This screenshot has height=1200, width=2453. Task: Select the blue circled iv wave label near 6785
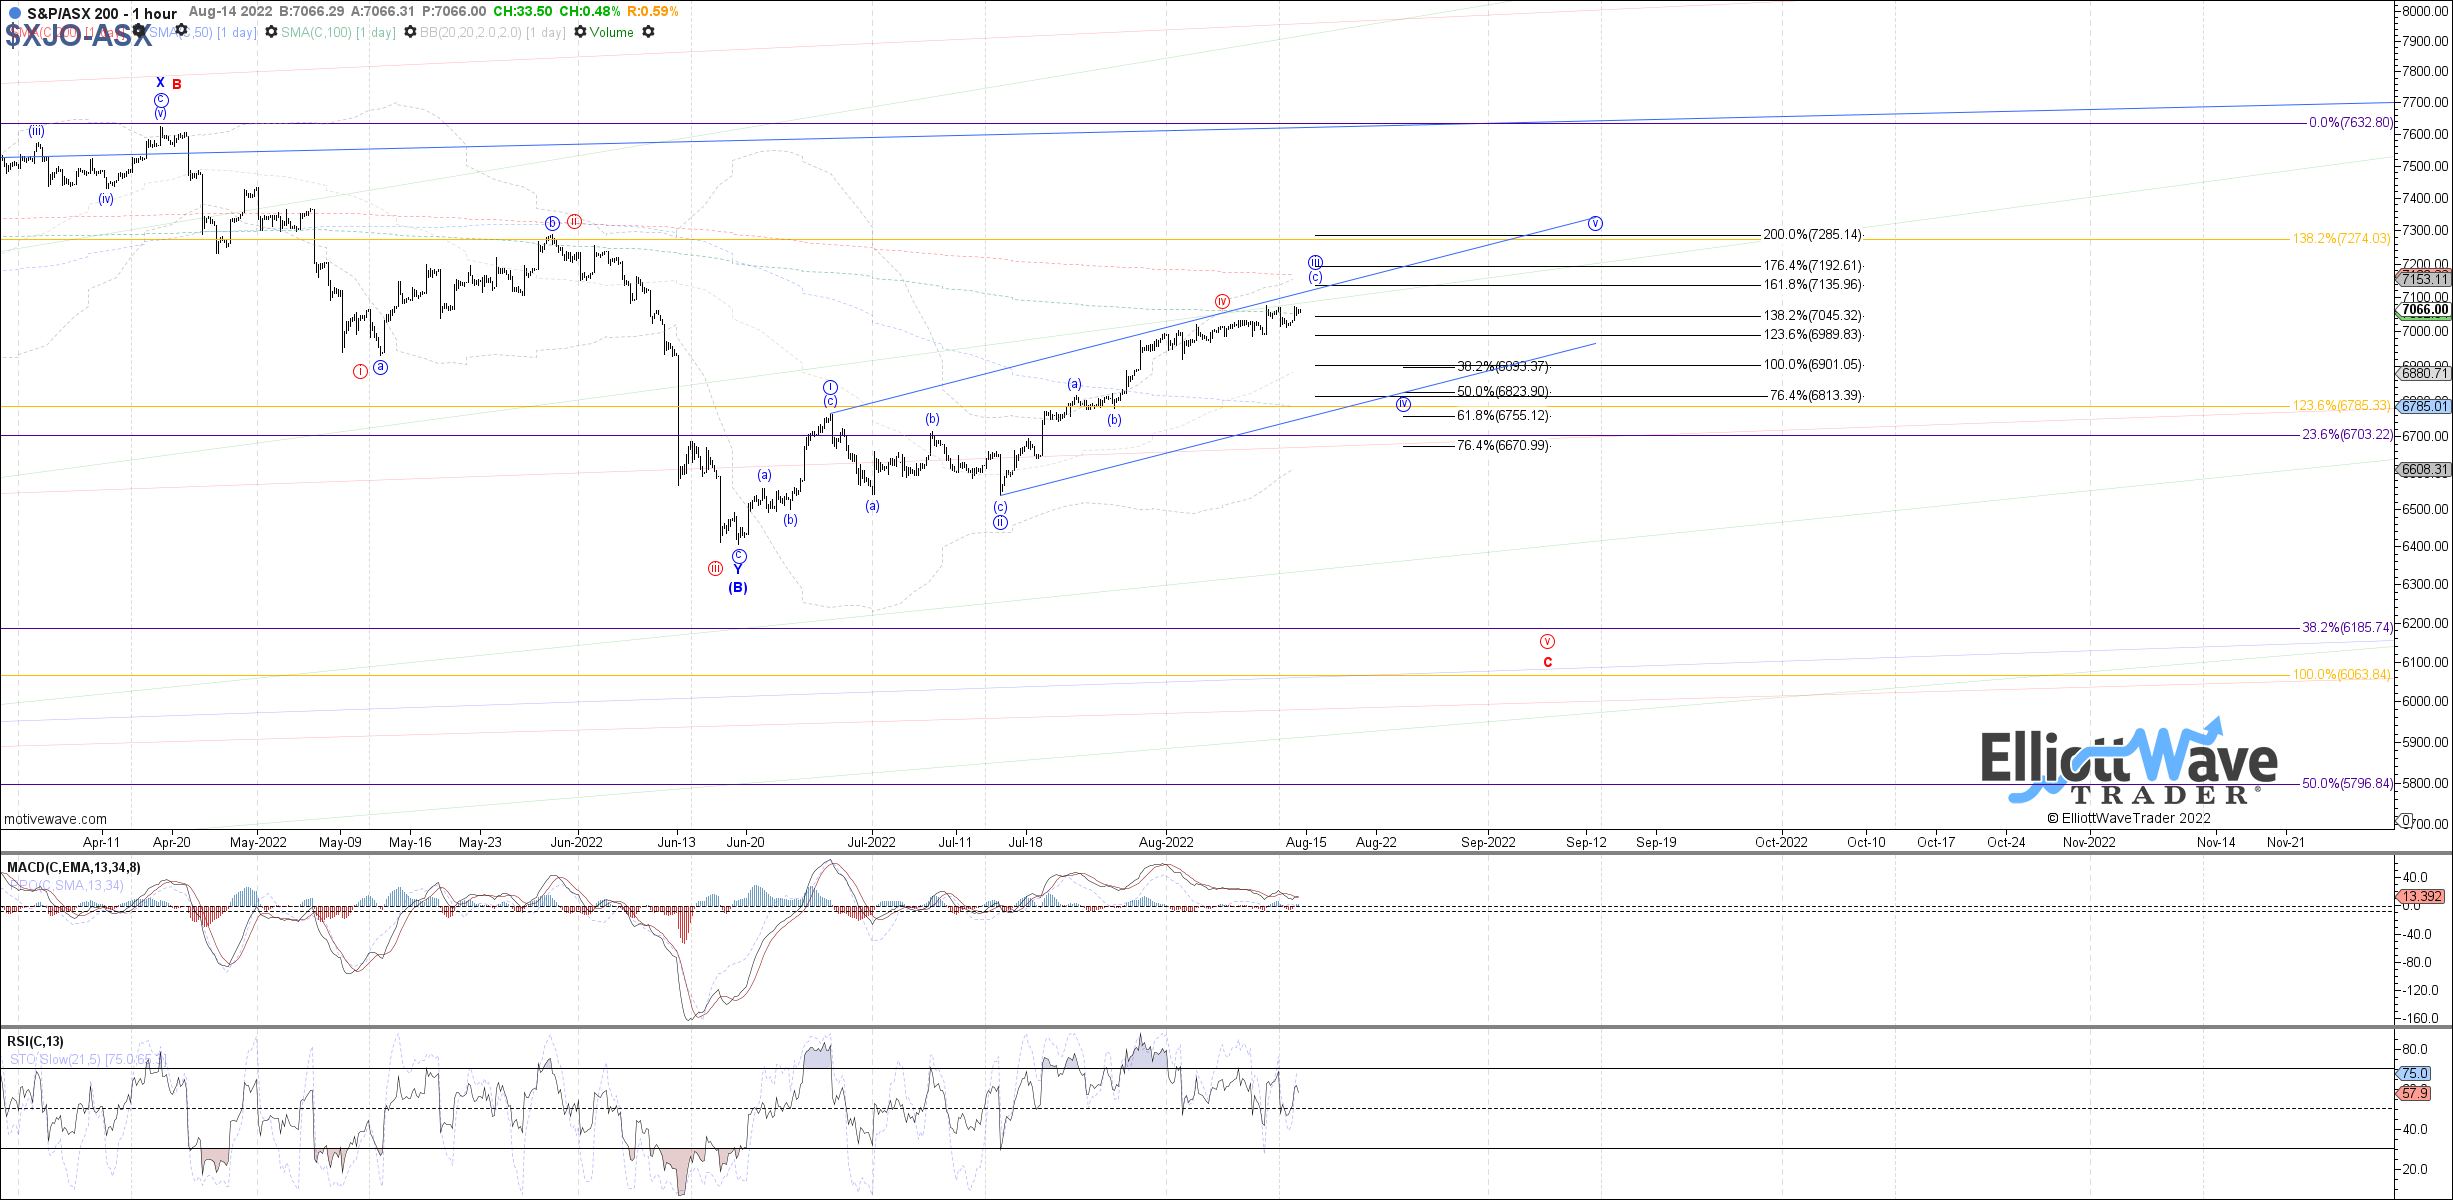[x=1403, y=404]
